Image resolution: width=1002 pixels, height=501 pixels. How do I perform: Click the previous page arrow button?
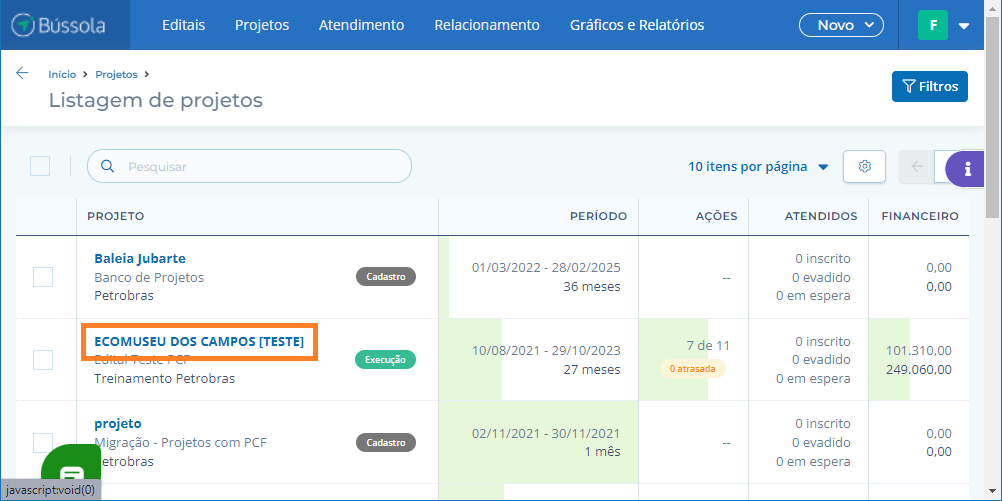917,167
